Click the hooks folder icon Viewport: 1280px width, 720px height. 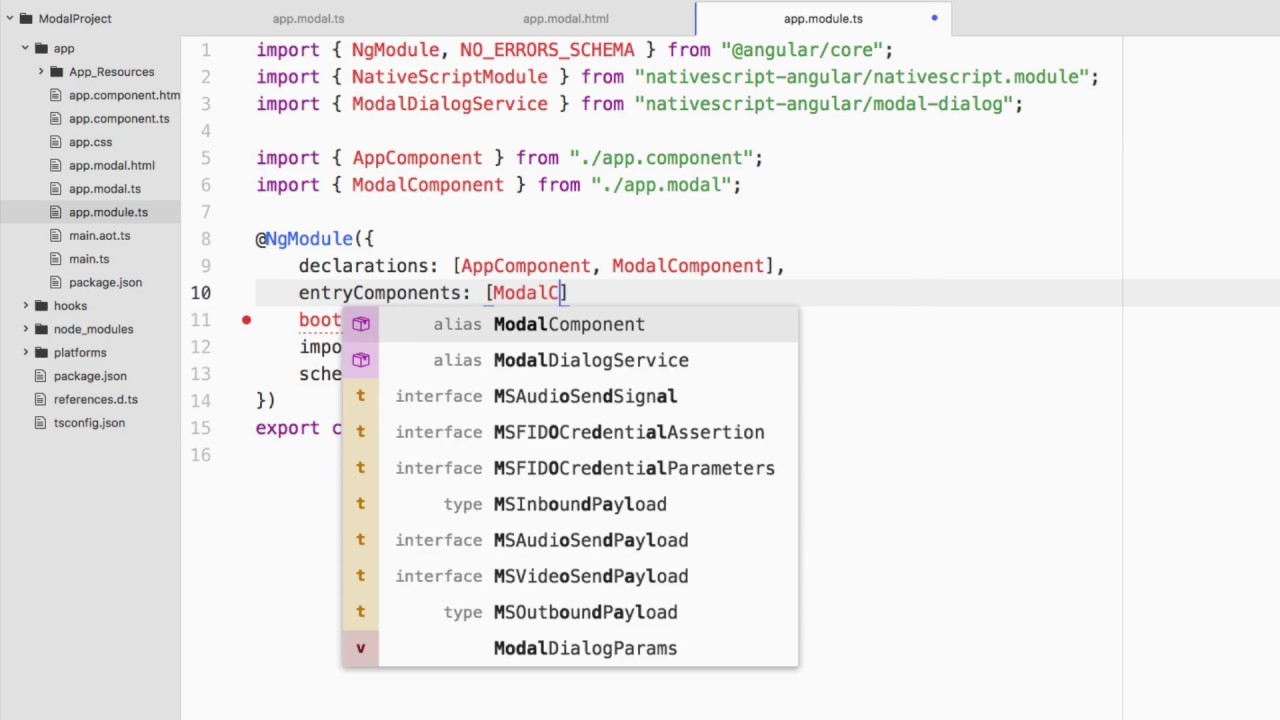pos(41,305)
